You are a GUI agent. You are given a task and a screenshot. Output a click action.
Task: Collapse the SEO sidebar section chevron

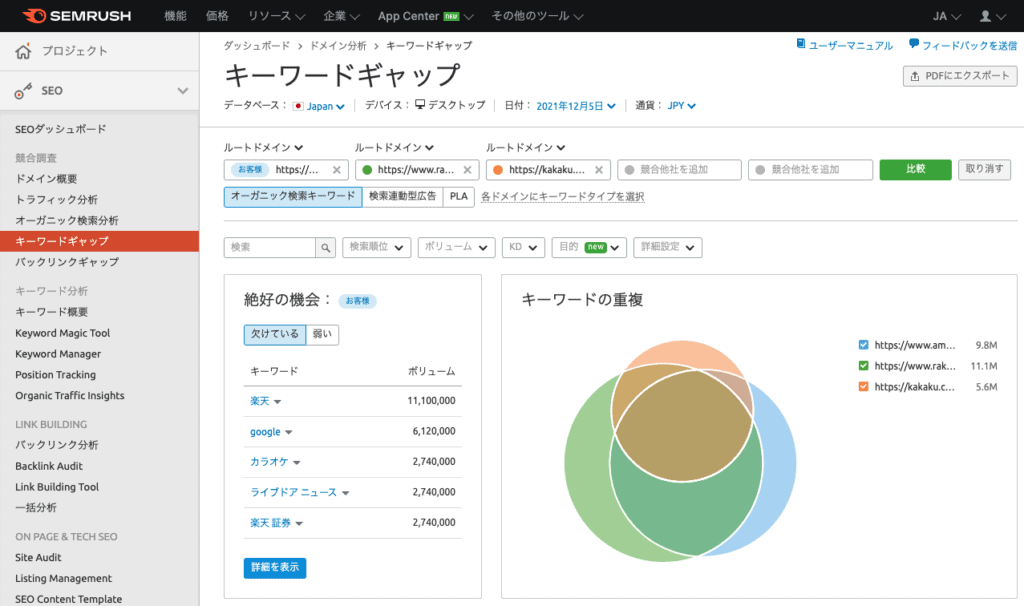(x=183, y=91)
